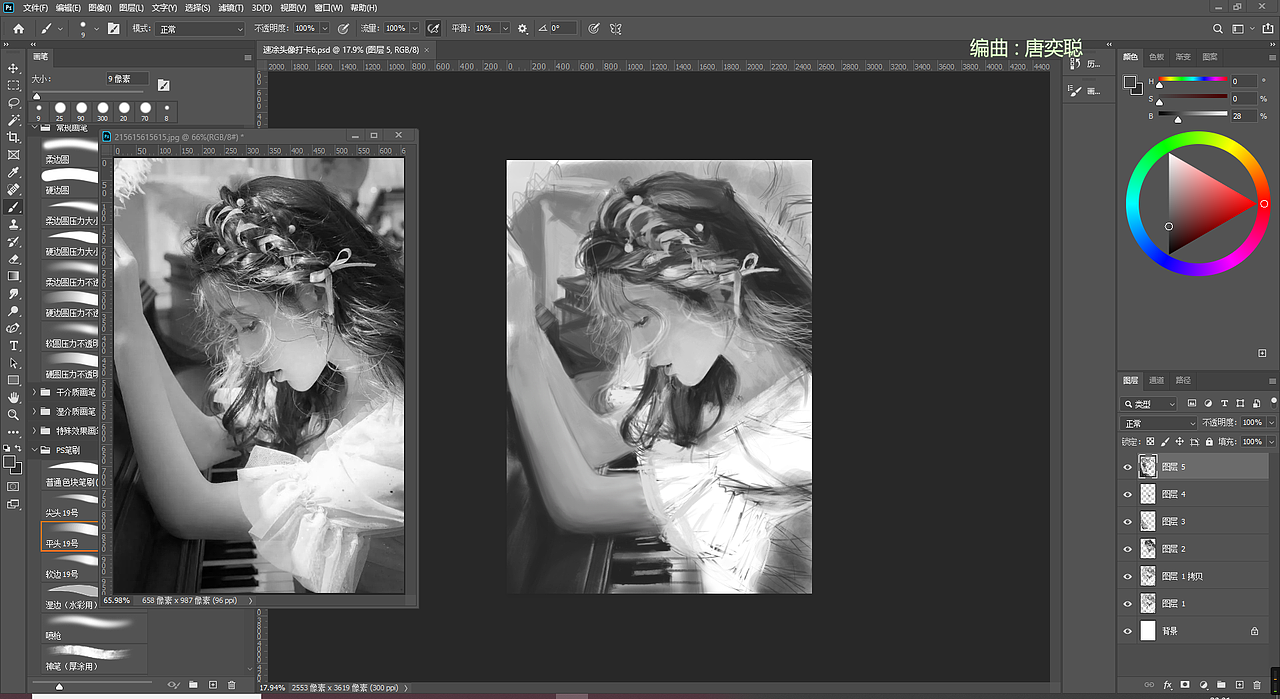
Task: Select the Horizontal Type tool
Action: [x=14, y=345]
